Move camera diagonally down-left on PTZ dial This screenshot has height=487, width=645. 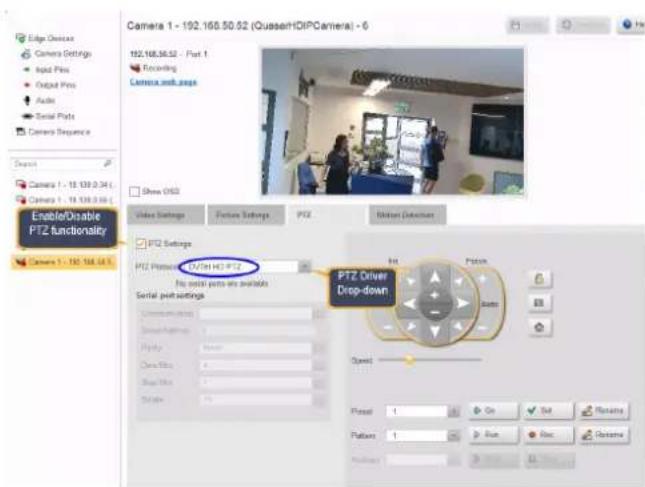[411, 327]
